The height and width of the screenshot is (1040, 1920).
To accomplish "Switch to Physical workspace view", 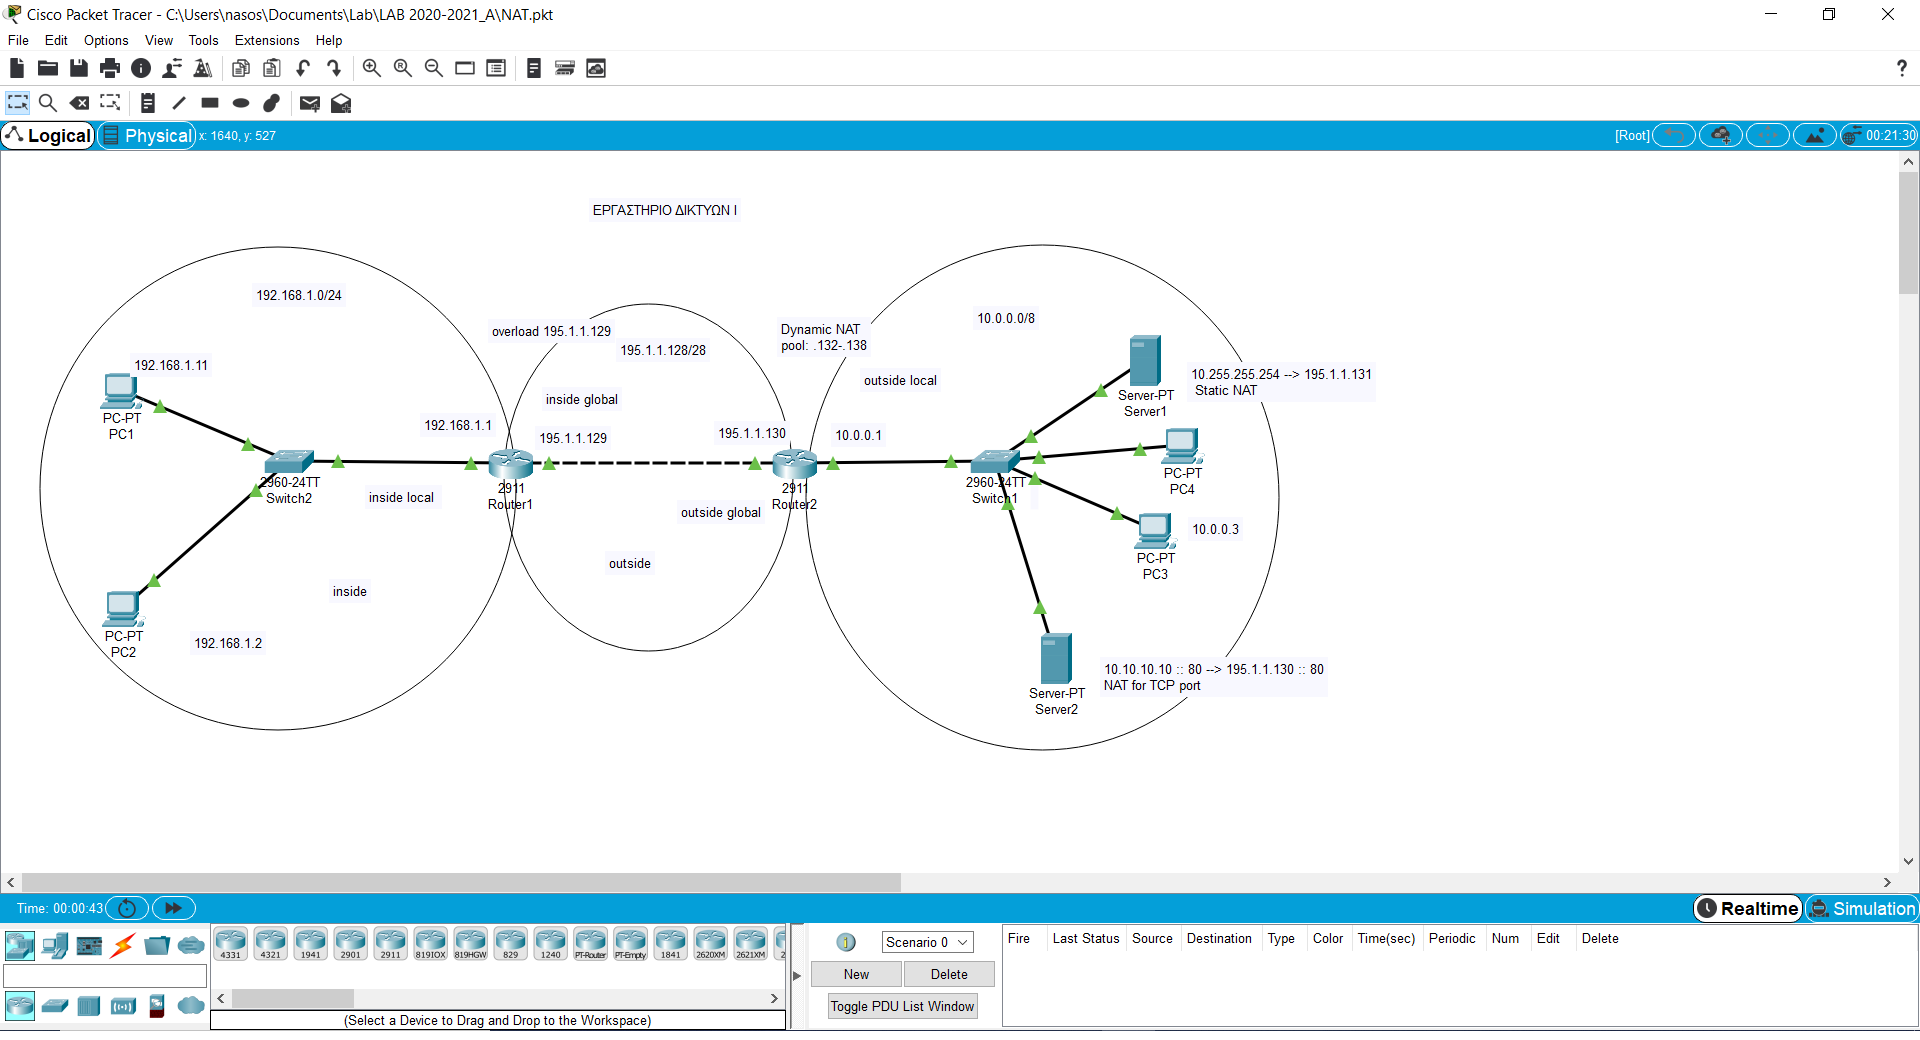I will pyautogui.click(x=147, y=135).
